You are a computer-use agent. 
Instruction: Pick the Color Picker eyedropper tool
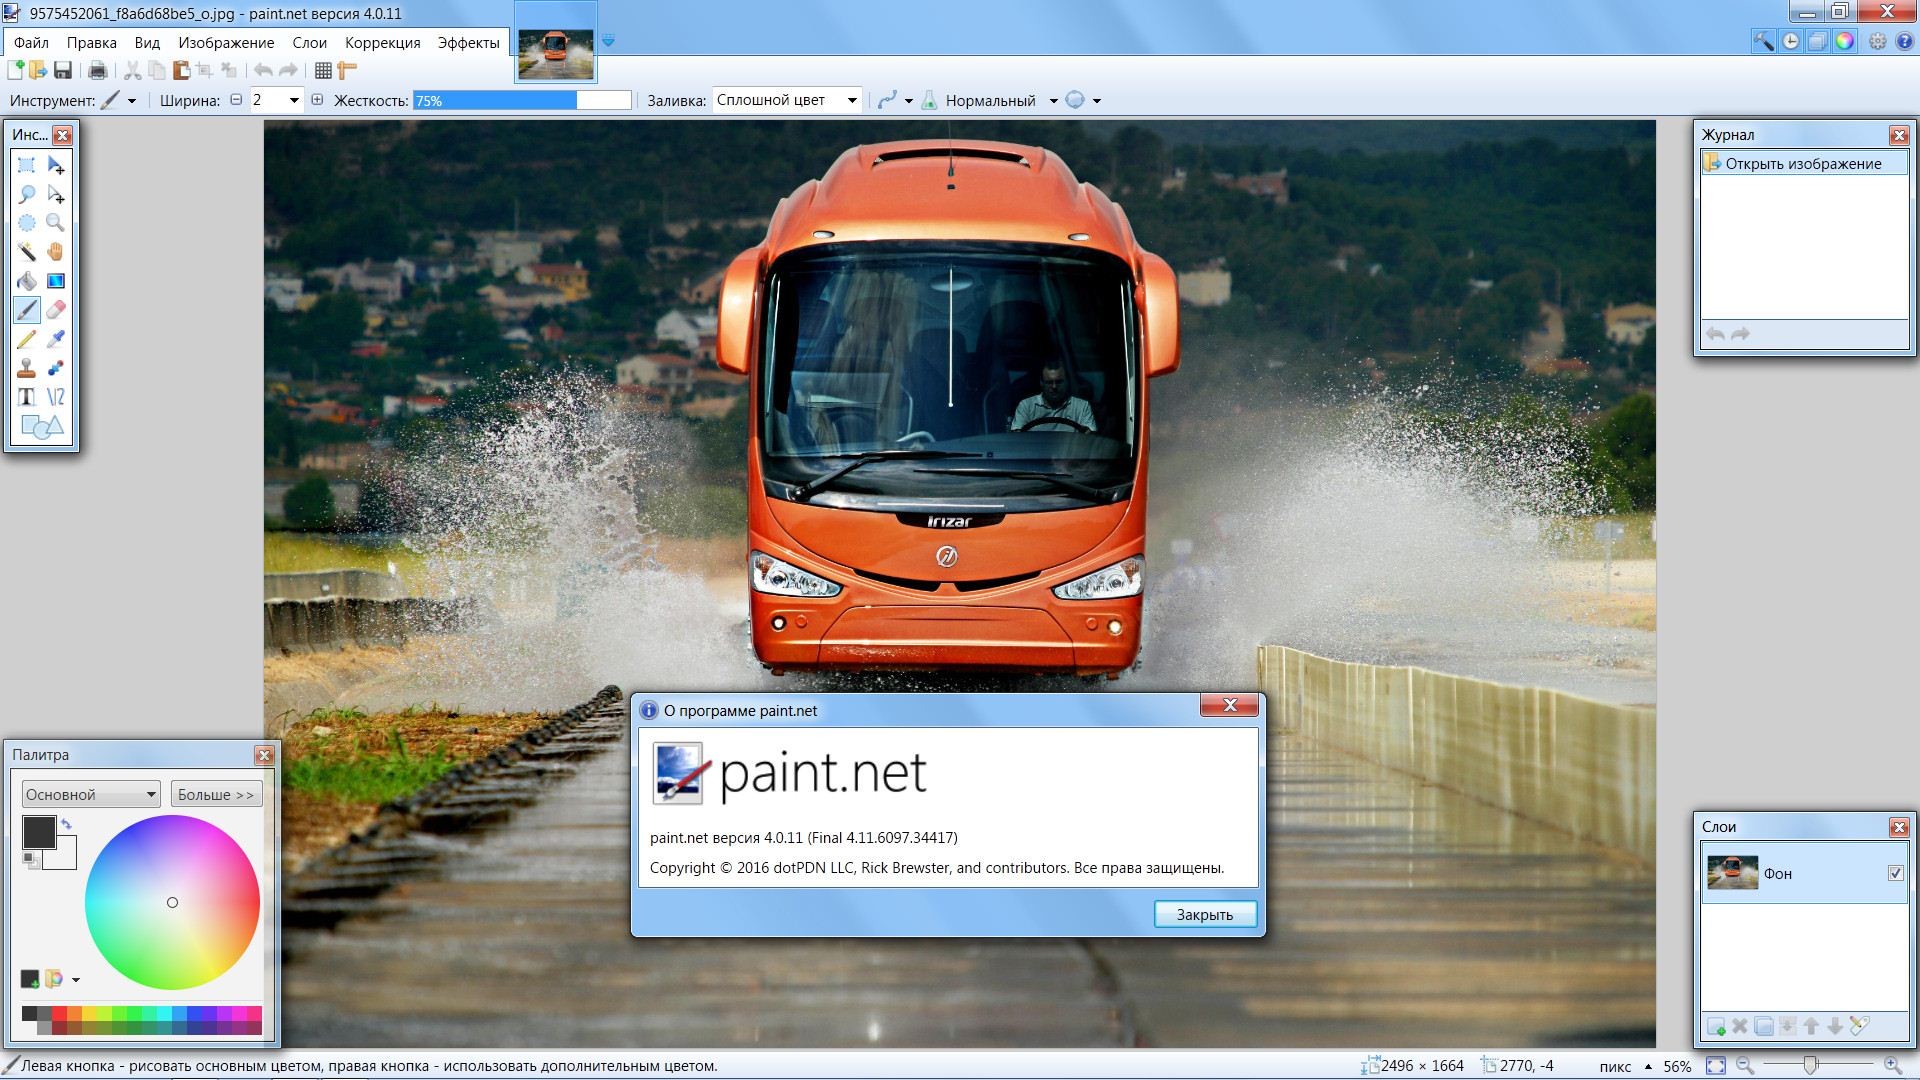click(55, 339)
